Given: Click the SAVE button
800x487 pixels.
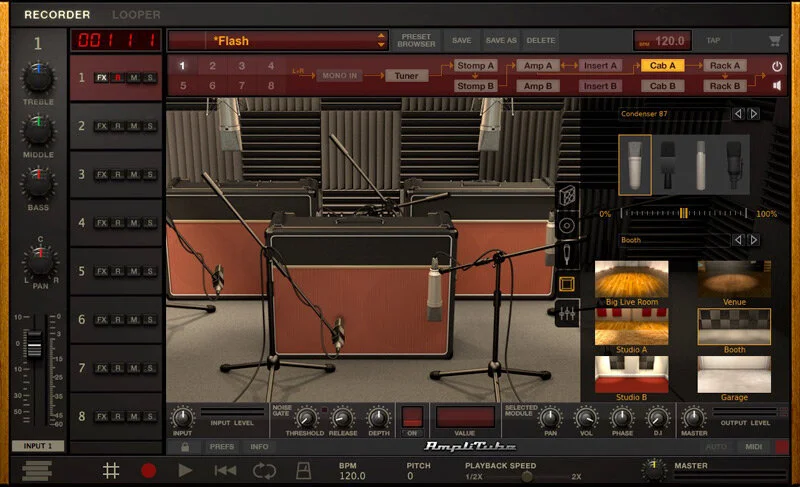Looking at the screenshot, I should pos(461,40).
